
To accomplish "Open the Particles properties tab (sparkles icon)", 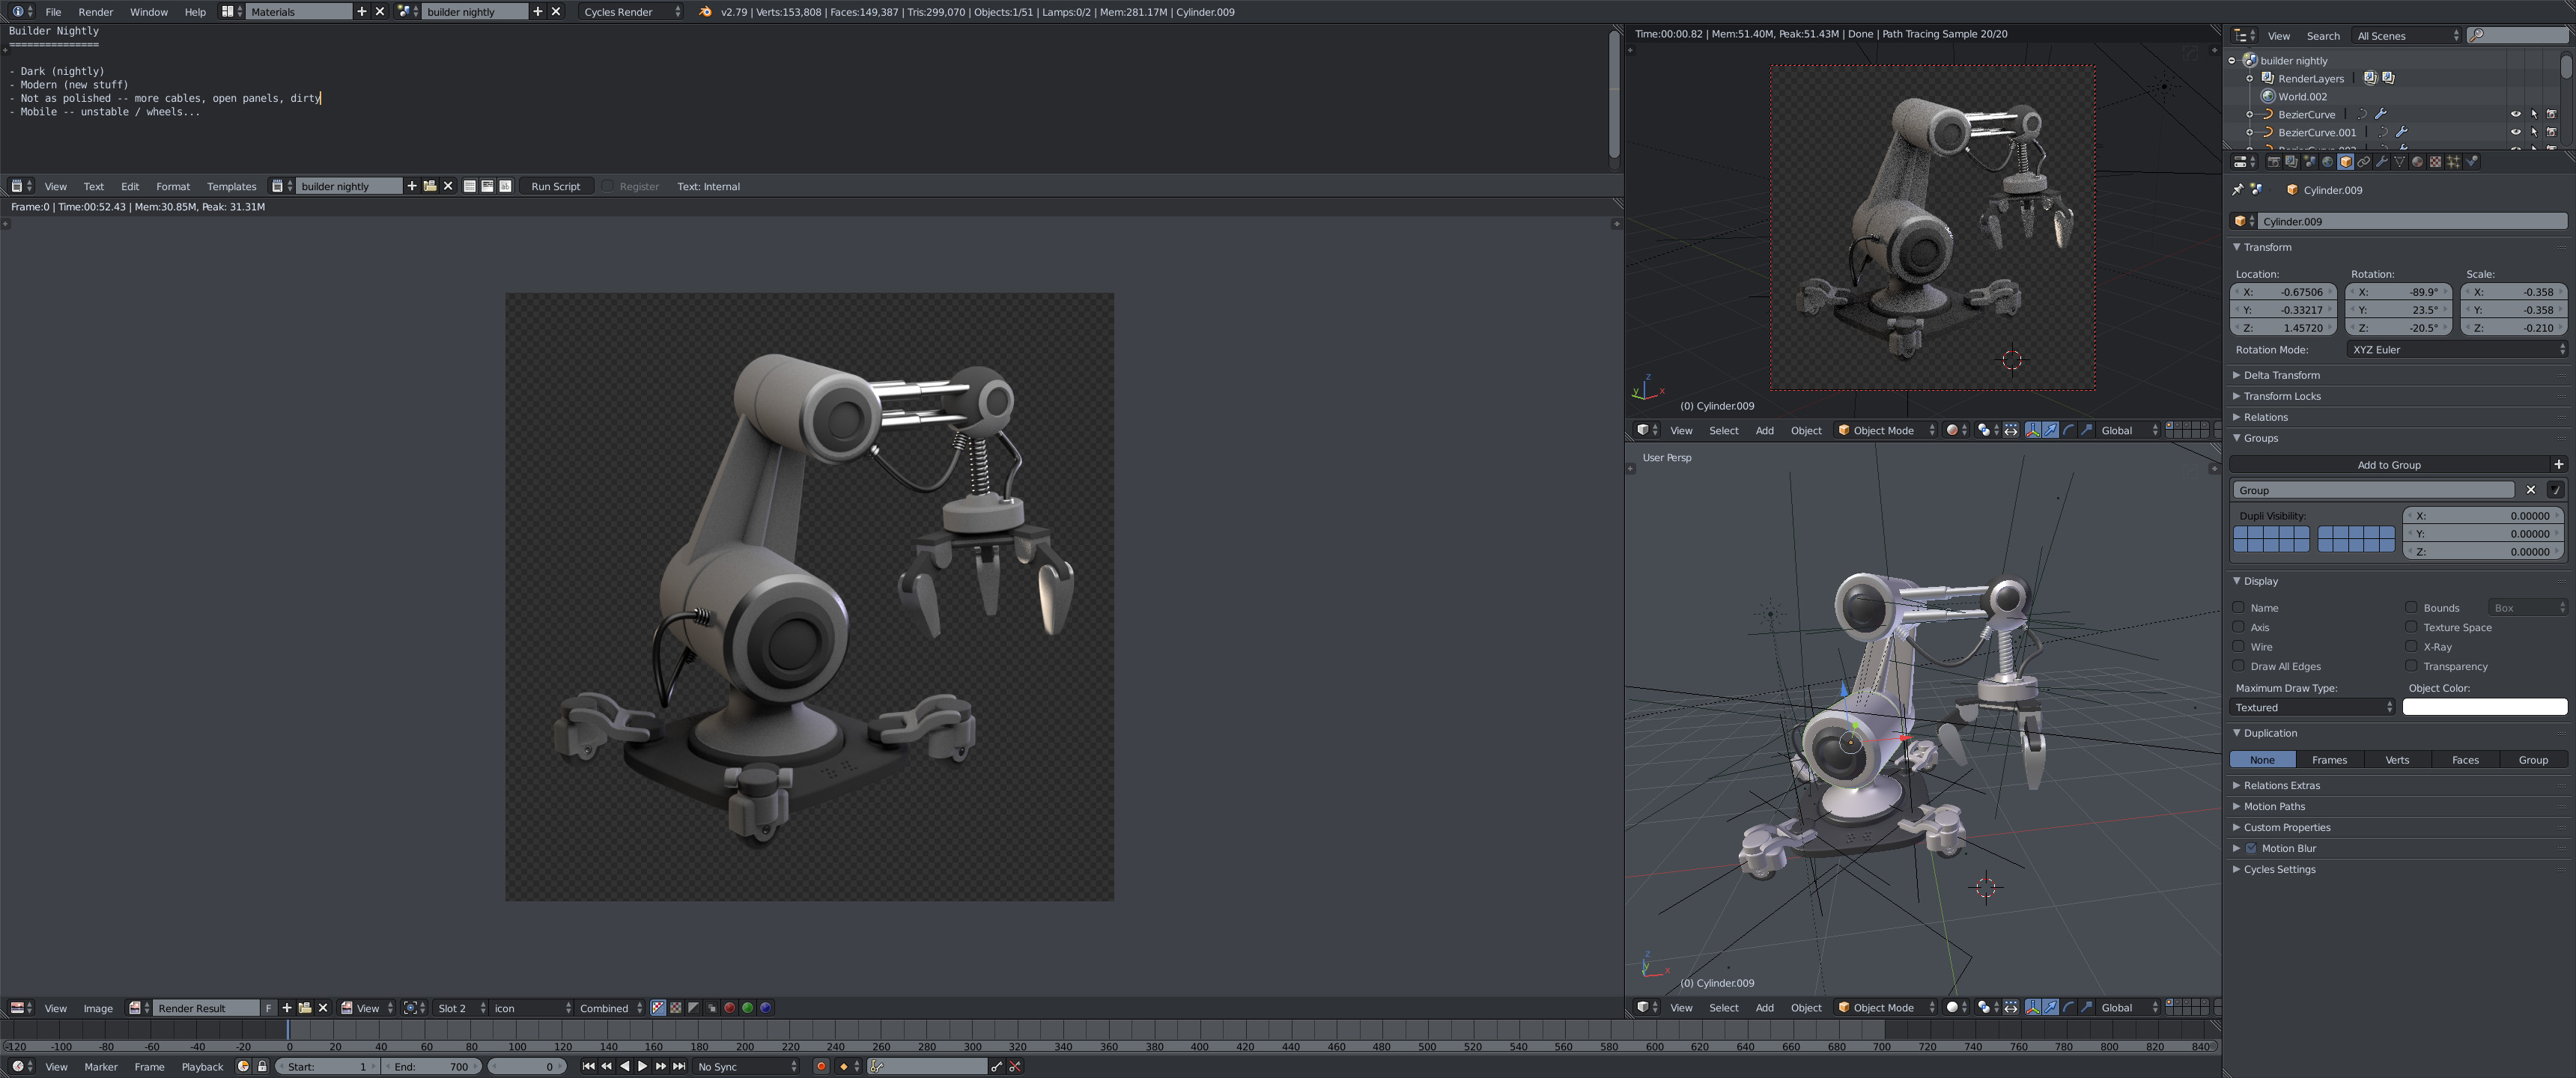I will coord(2454,162).
